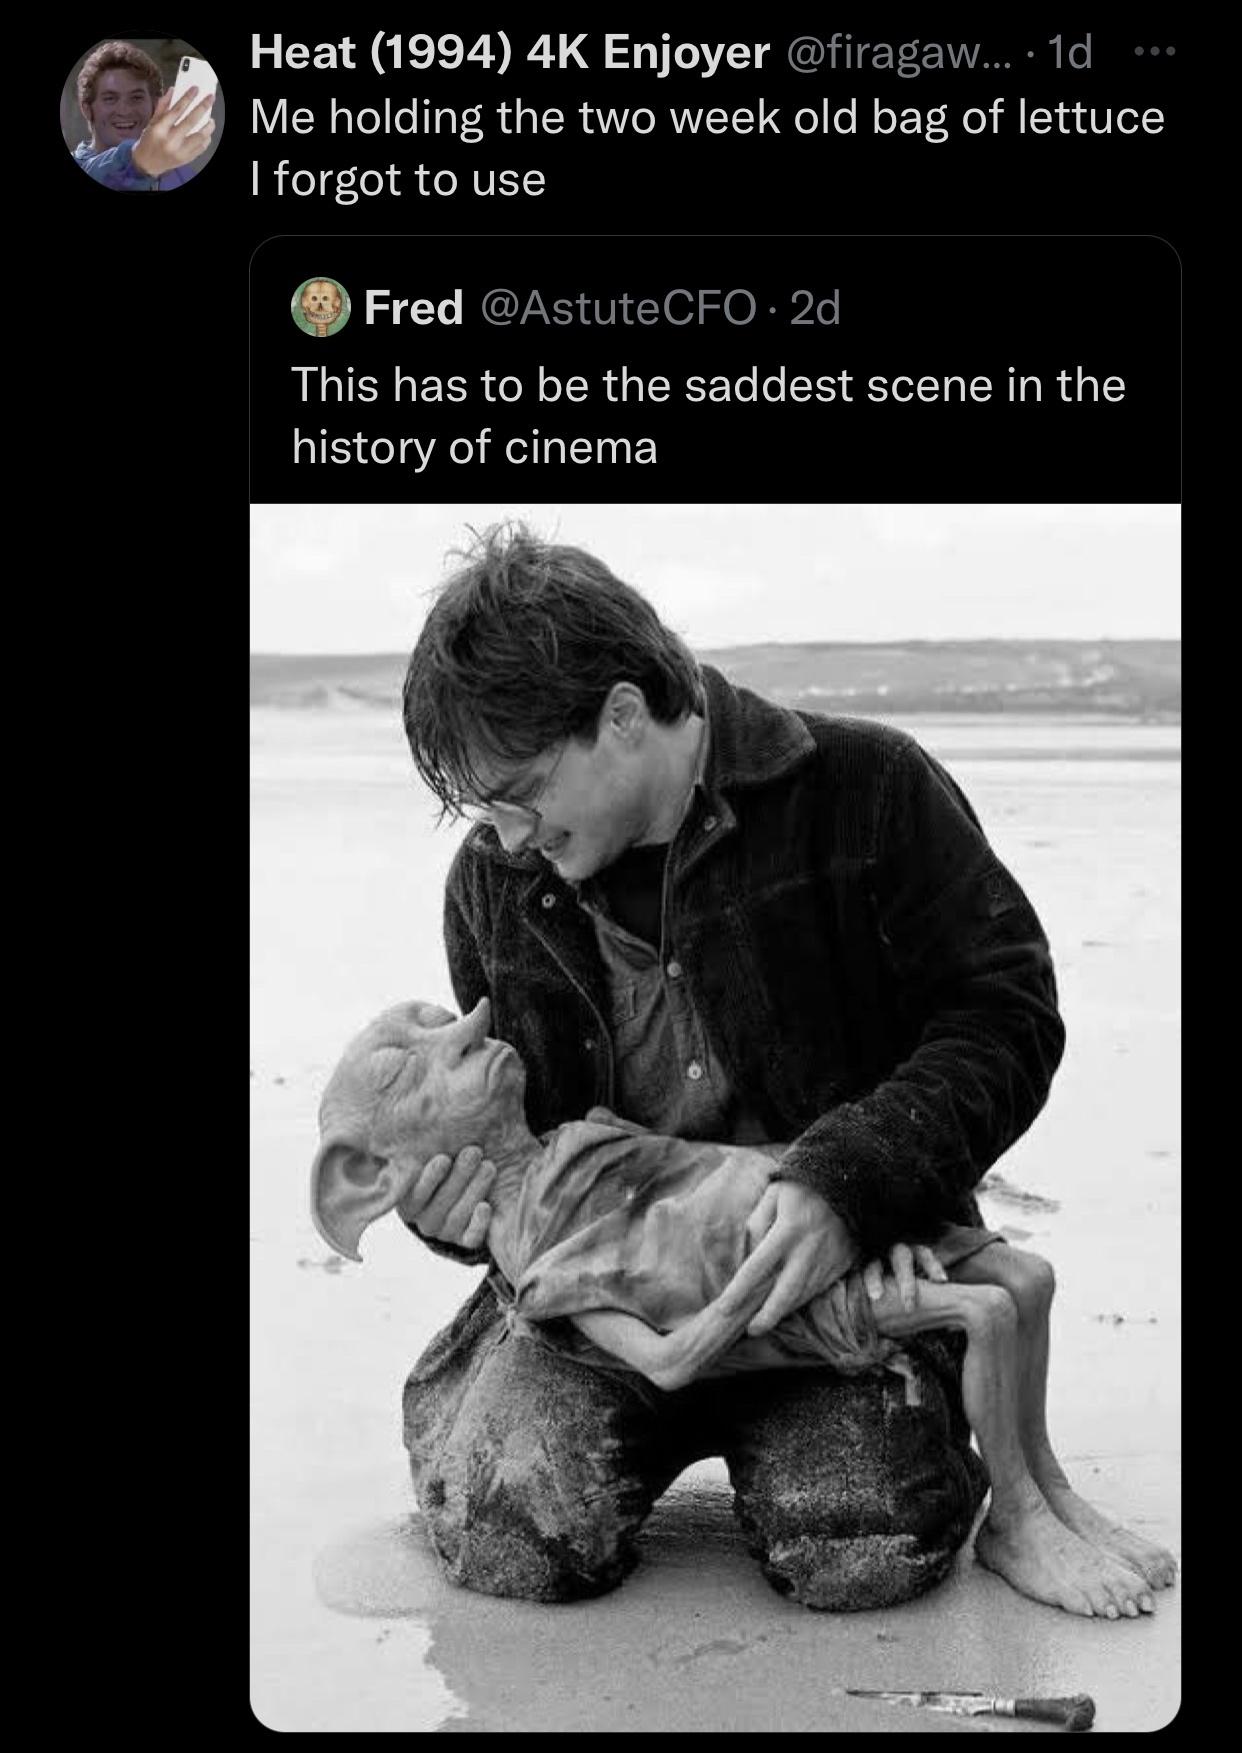Click the tweet line mentioning bag of lettuce
Image resolution: width=1242 pixels, height=1753 pixels.
point(706,117)
